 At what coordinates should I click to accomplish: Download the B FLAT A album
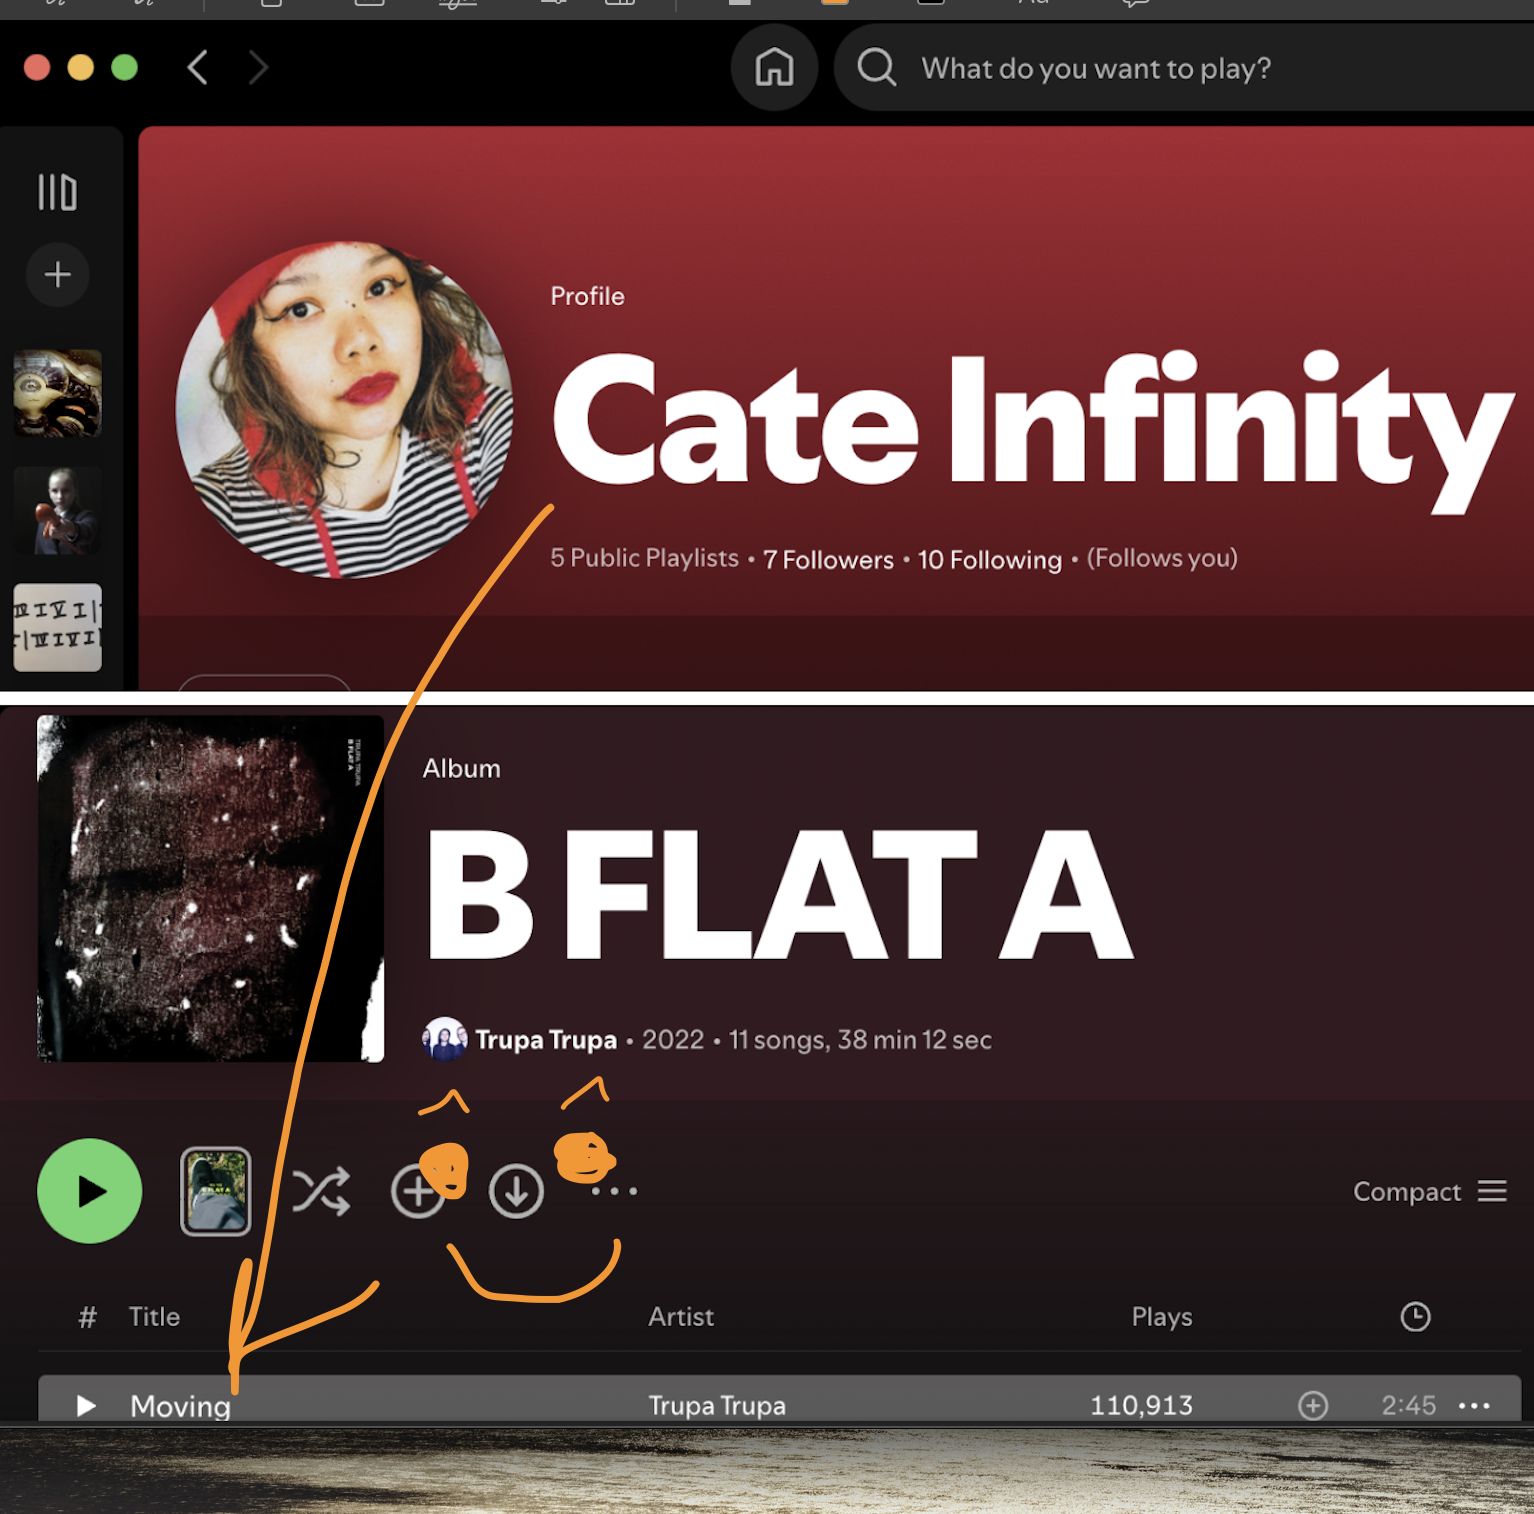tap(516, 1191)
